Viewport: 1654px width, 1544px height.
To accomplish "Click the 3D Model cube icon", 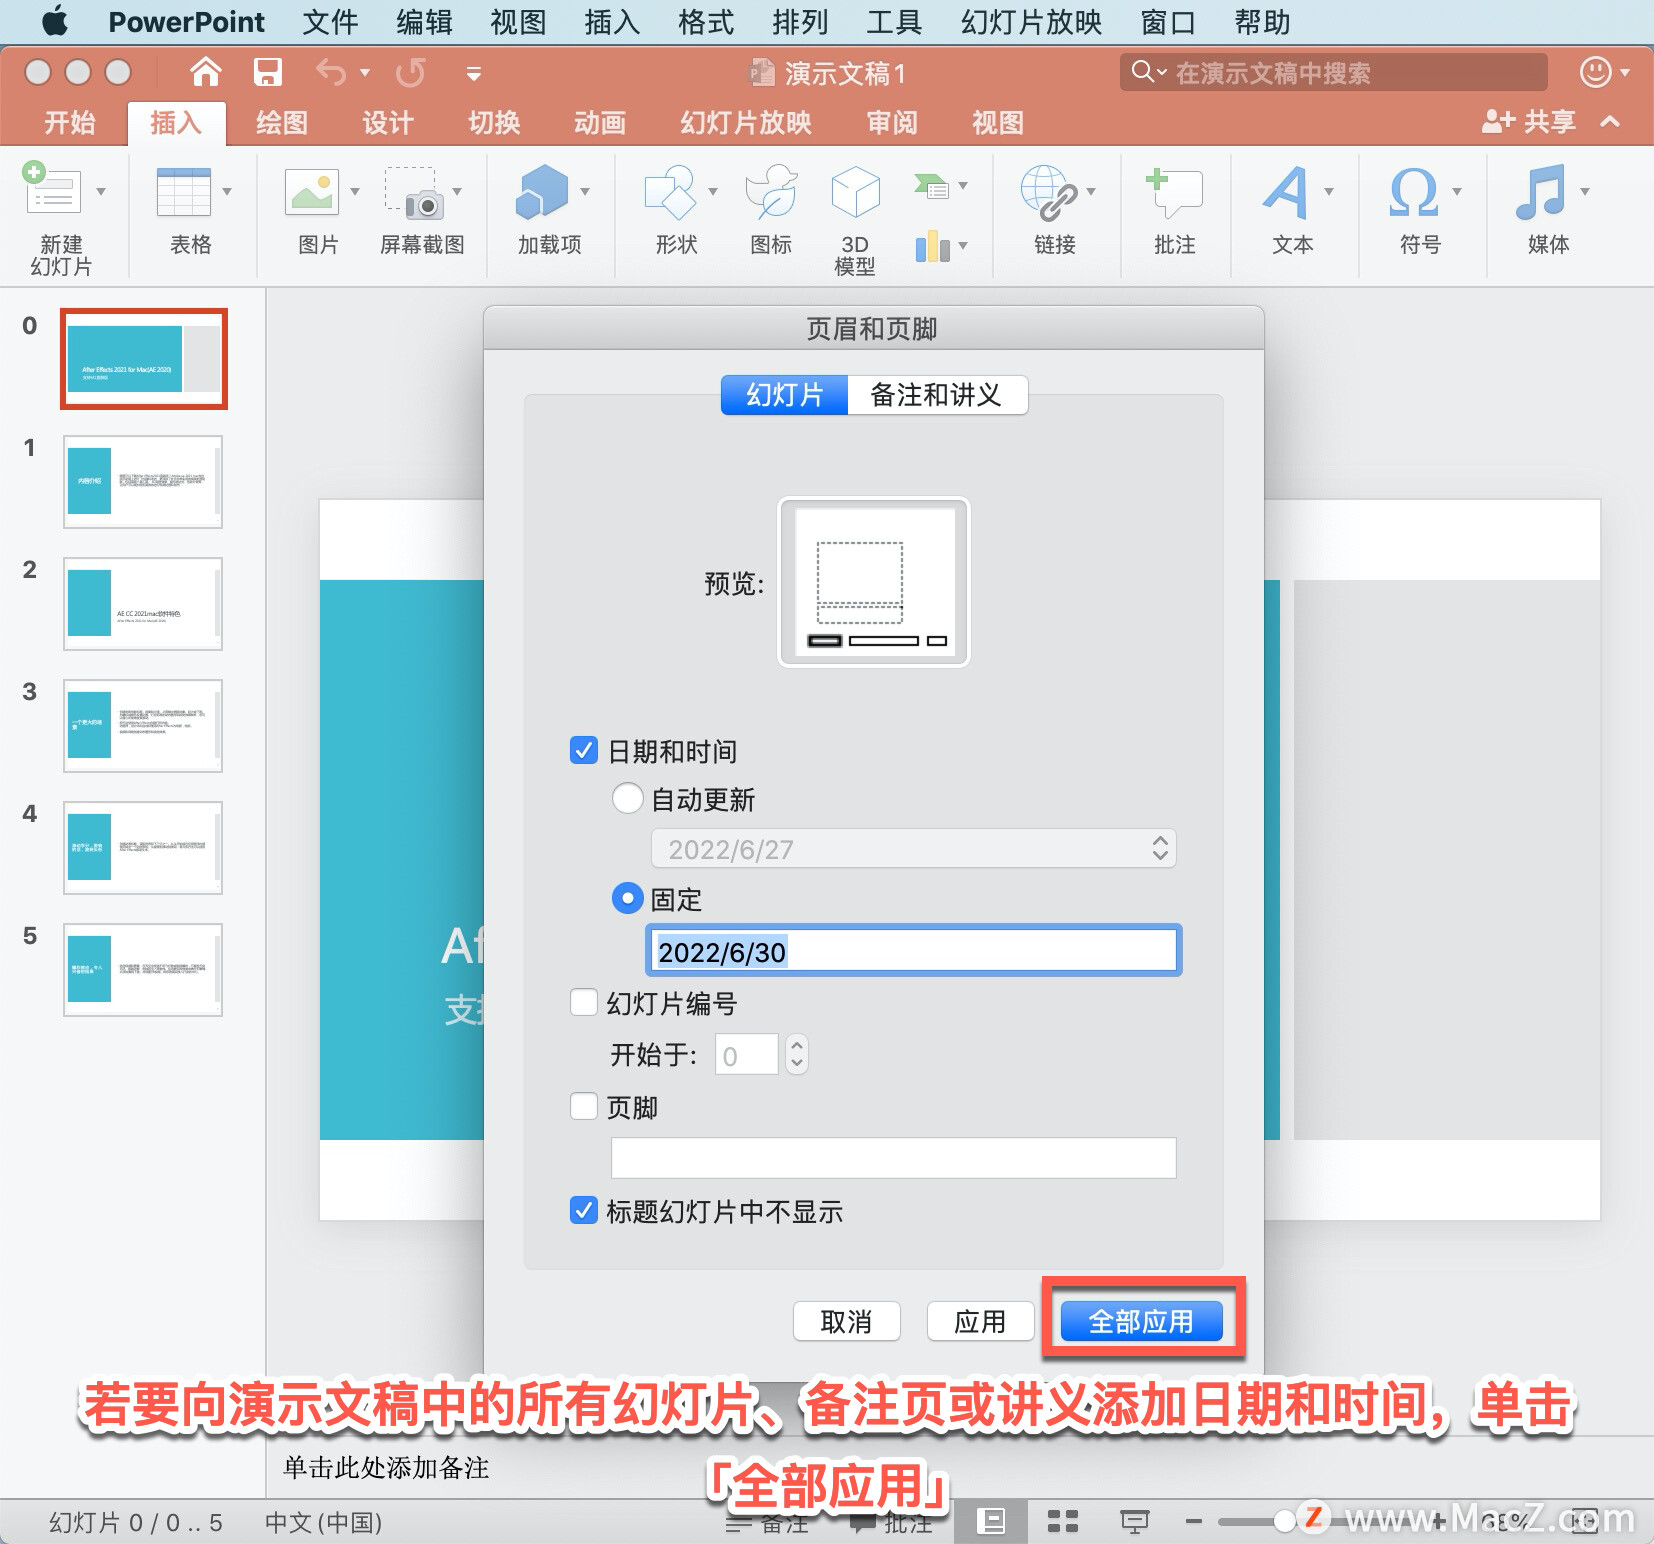I will pyautogui.click(x=855, y=191).
